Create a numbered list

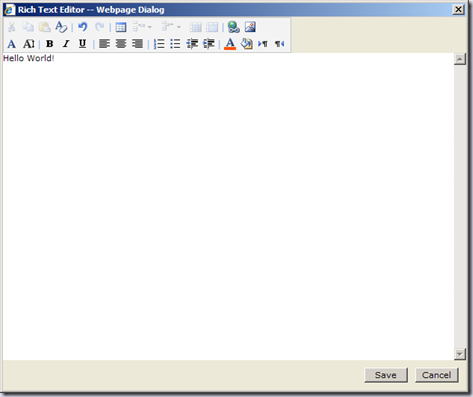coord(159,44)
